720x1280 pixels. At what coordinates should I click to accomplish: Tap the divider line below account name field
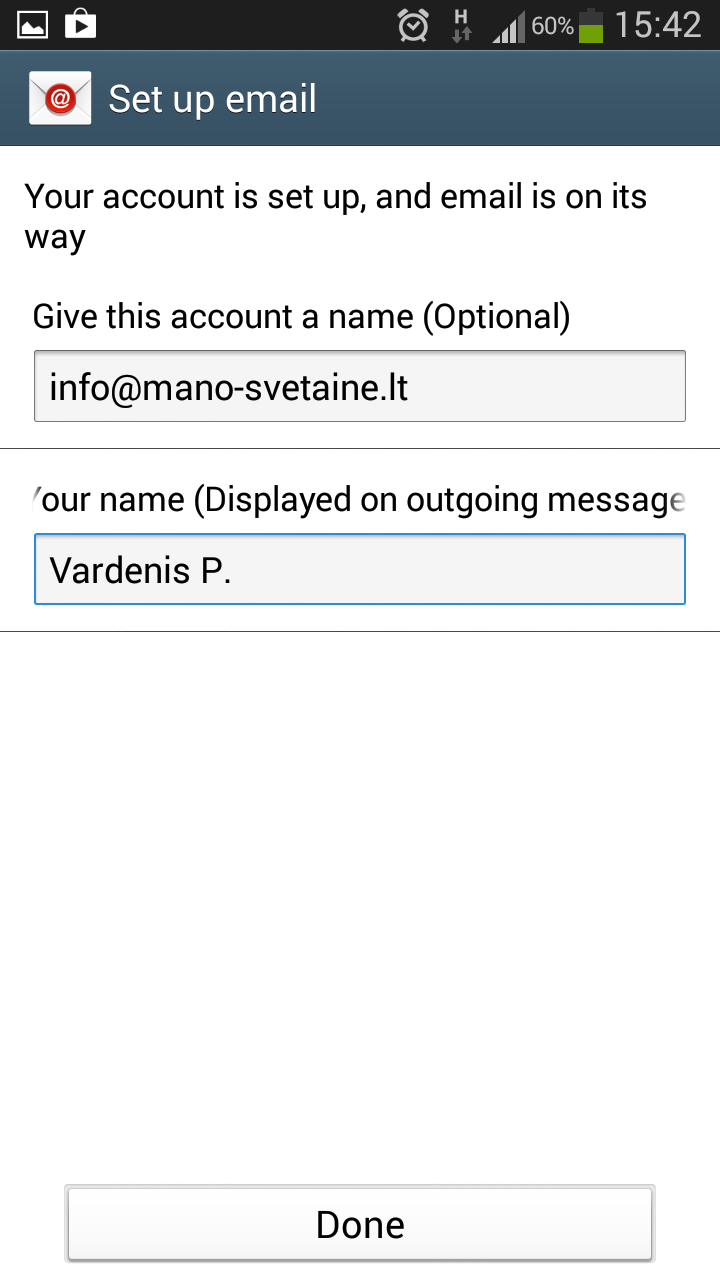(360, 449)
